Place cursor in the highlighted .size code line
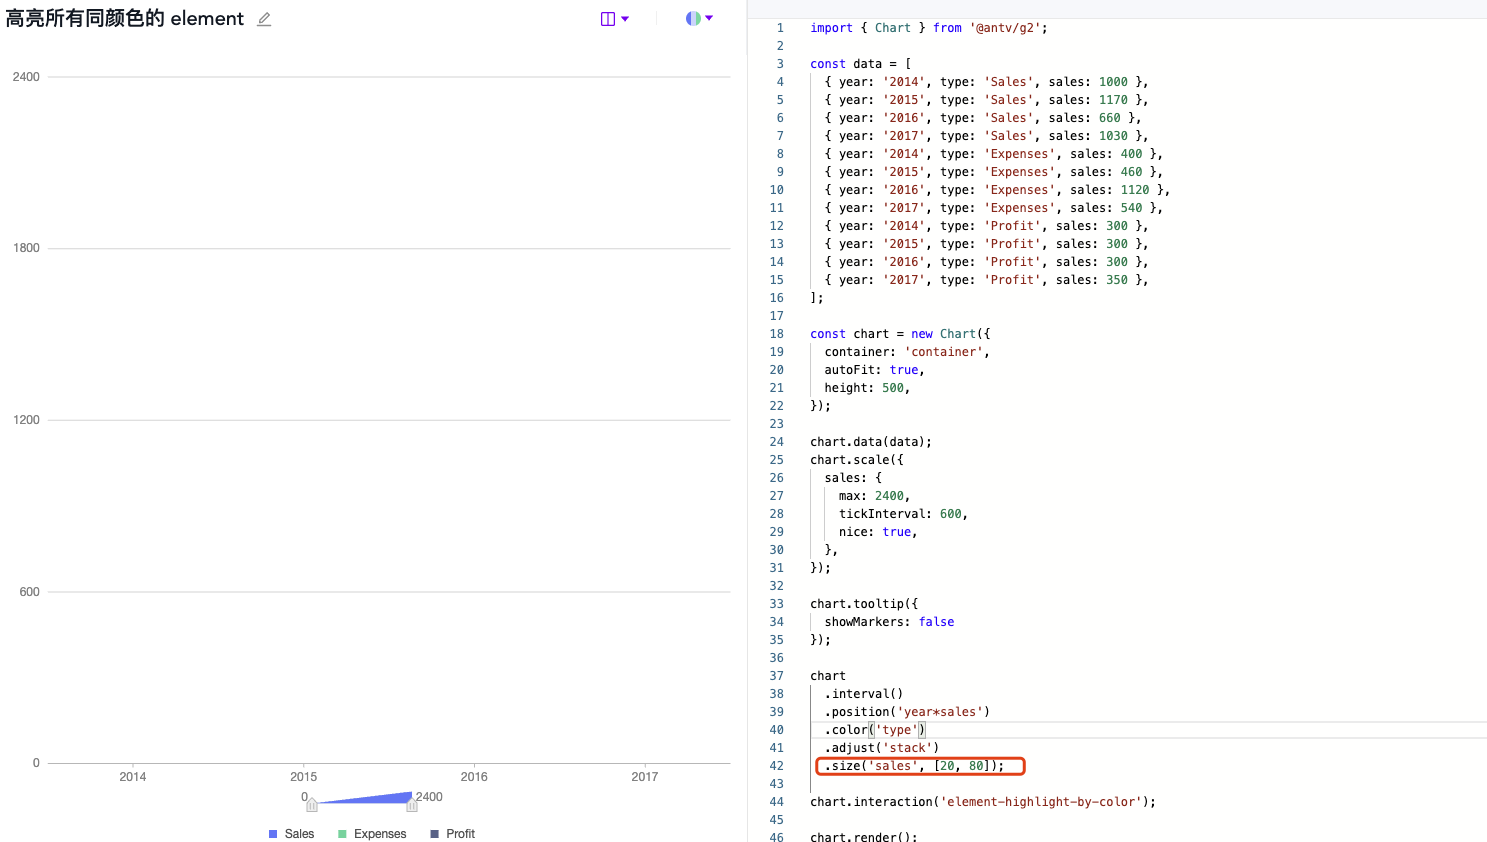Screen dimensions: 1487x842 pos(918,766)
